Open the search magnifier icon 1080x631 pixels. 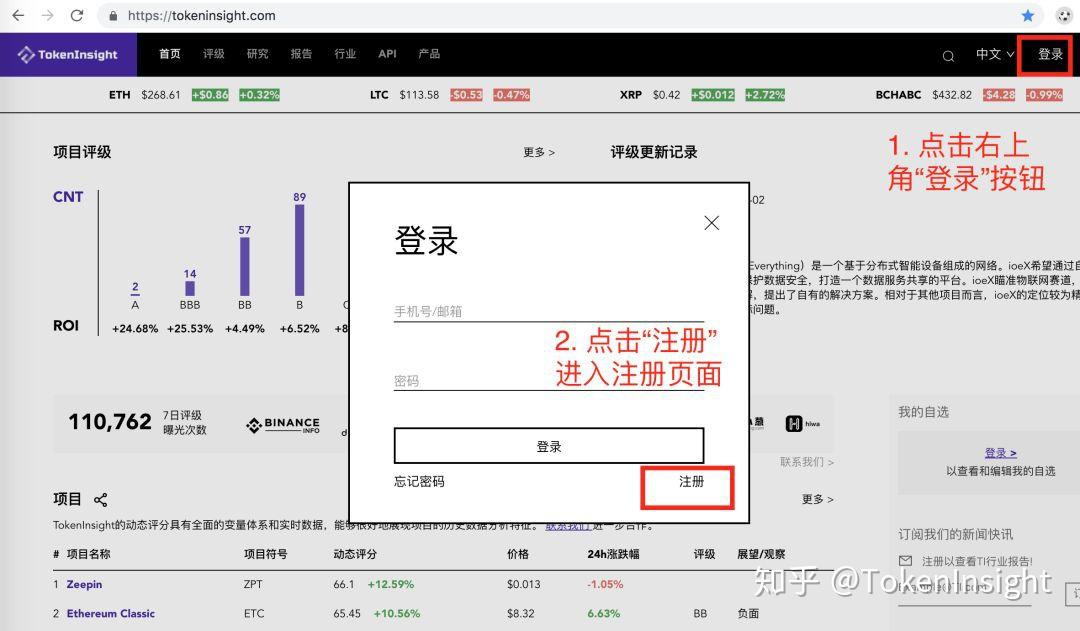coord(947,57)
